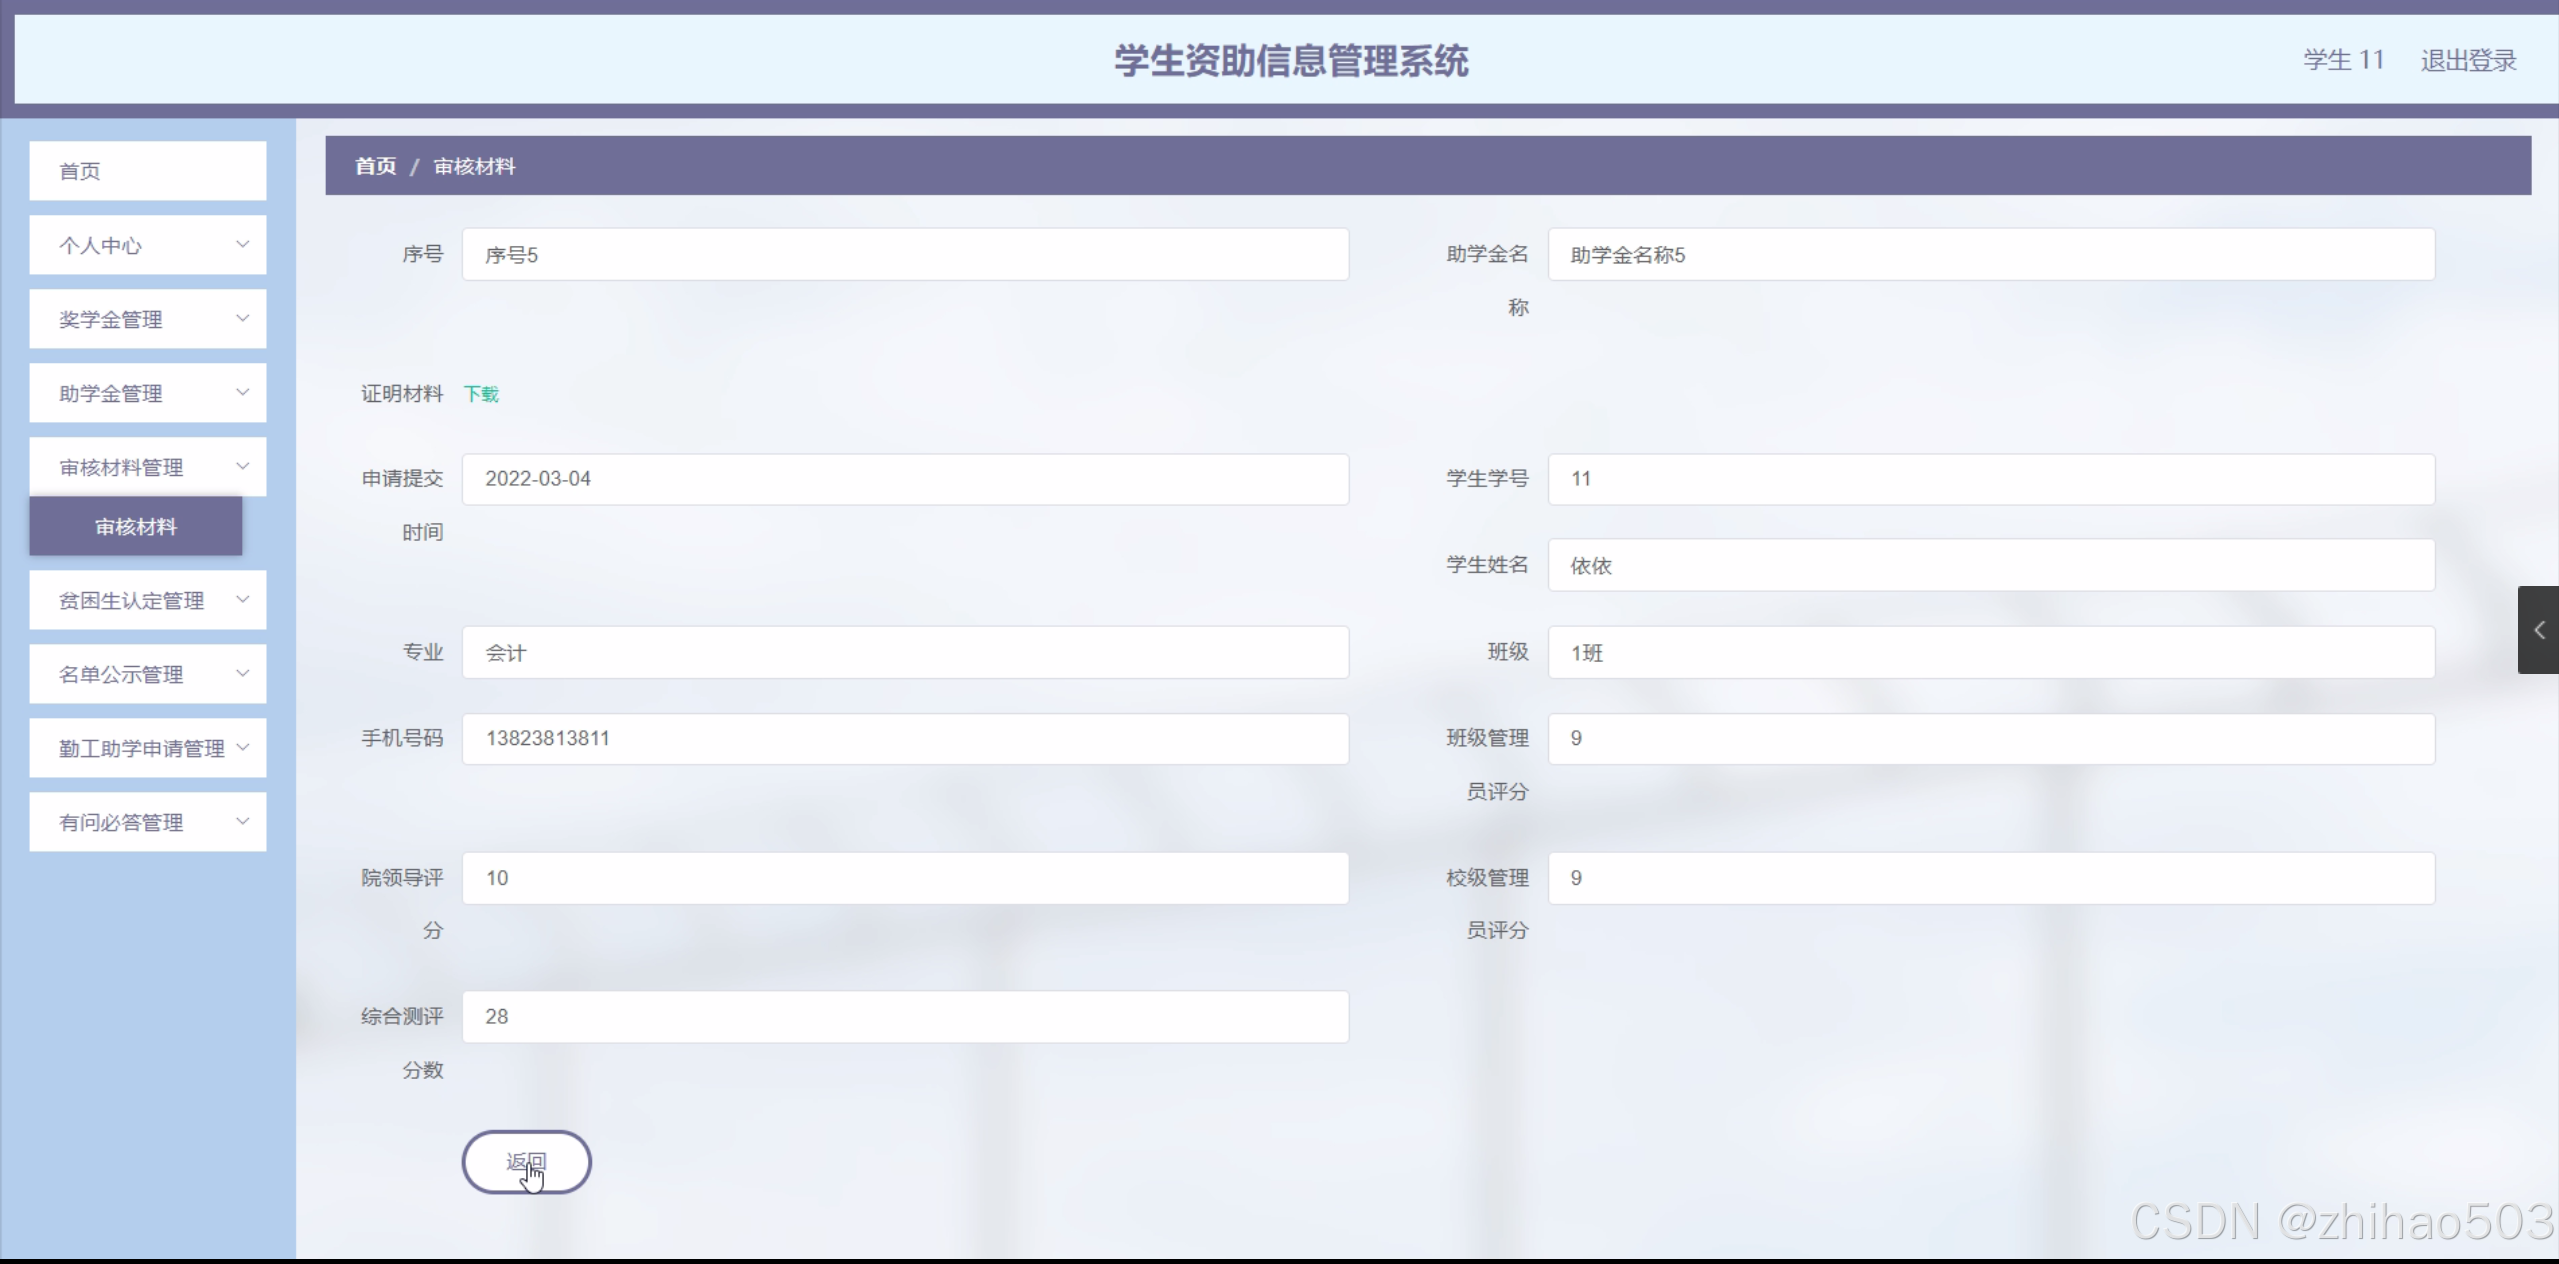Open the right-edge collapse arrow panel

click(x=2538, y=630)
